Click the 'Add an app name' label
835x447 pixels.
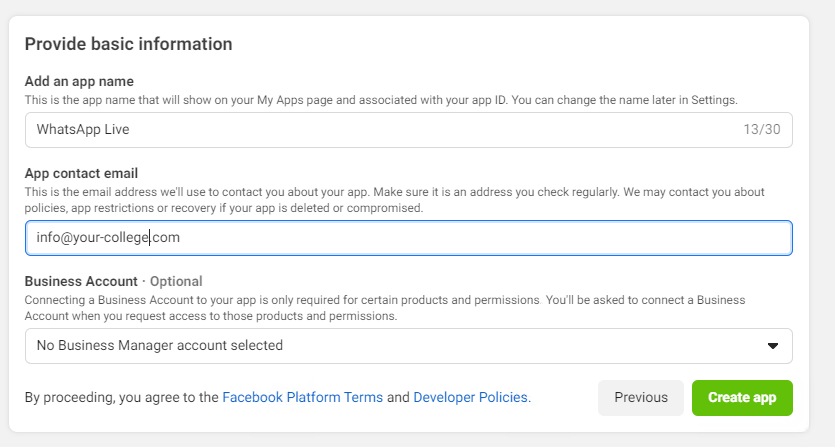point(79,82)
